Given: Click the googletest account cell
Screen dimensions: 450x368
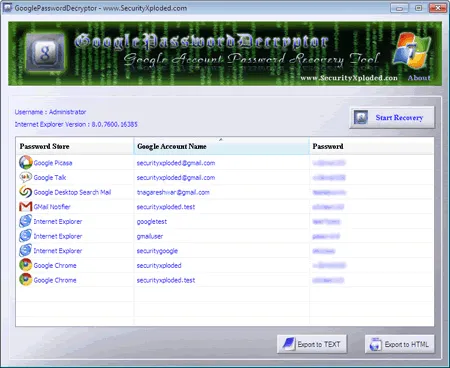Looking at the screenshot, I should (x=152, y=222).
